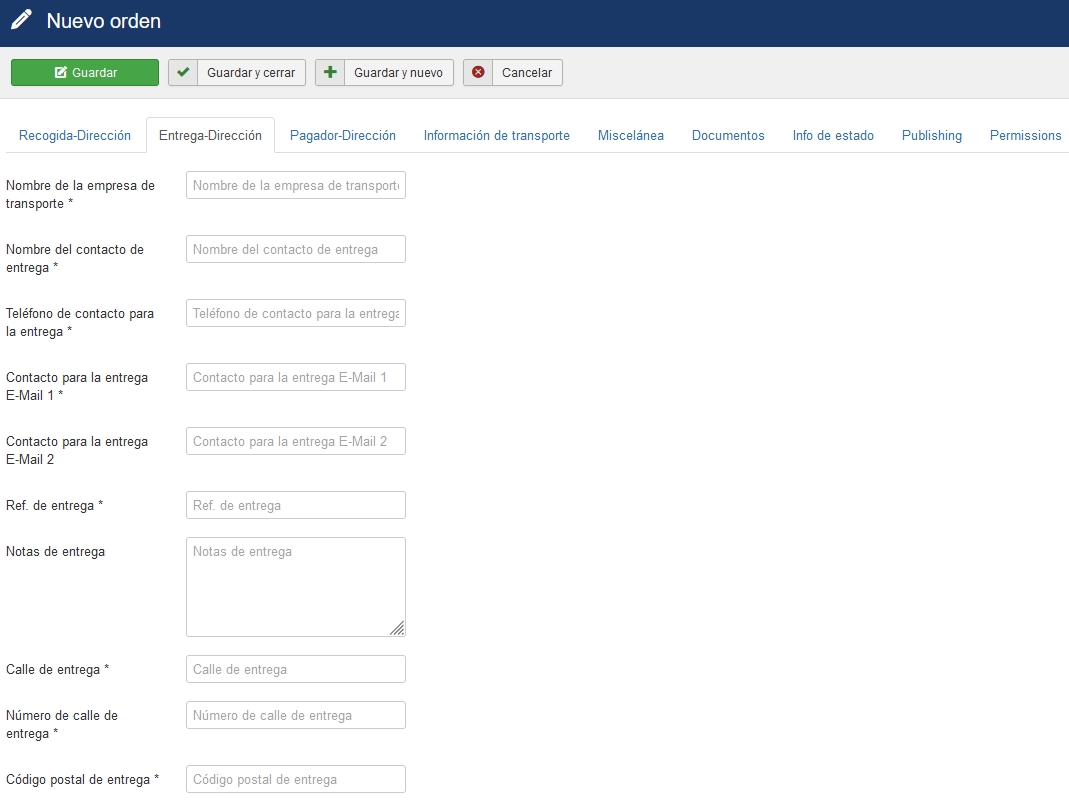Click the Ref. de entrega input field

click(x=296, y=505)
